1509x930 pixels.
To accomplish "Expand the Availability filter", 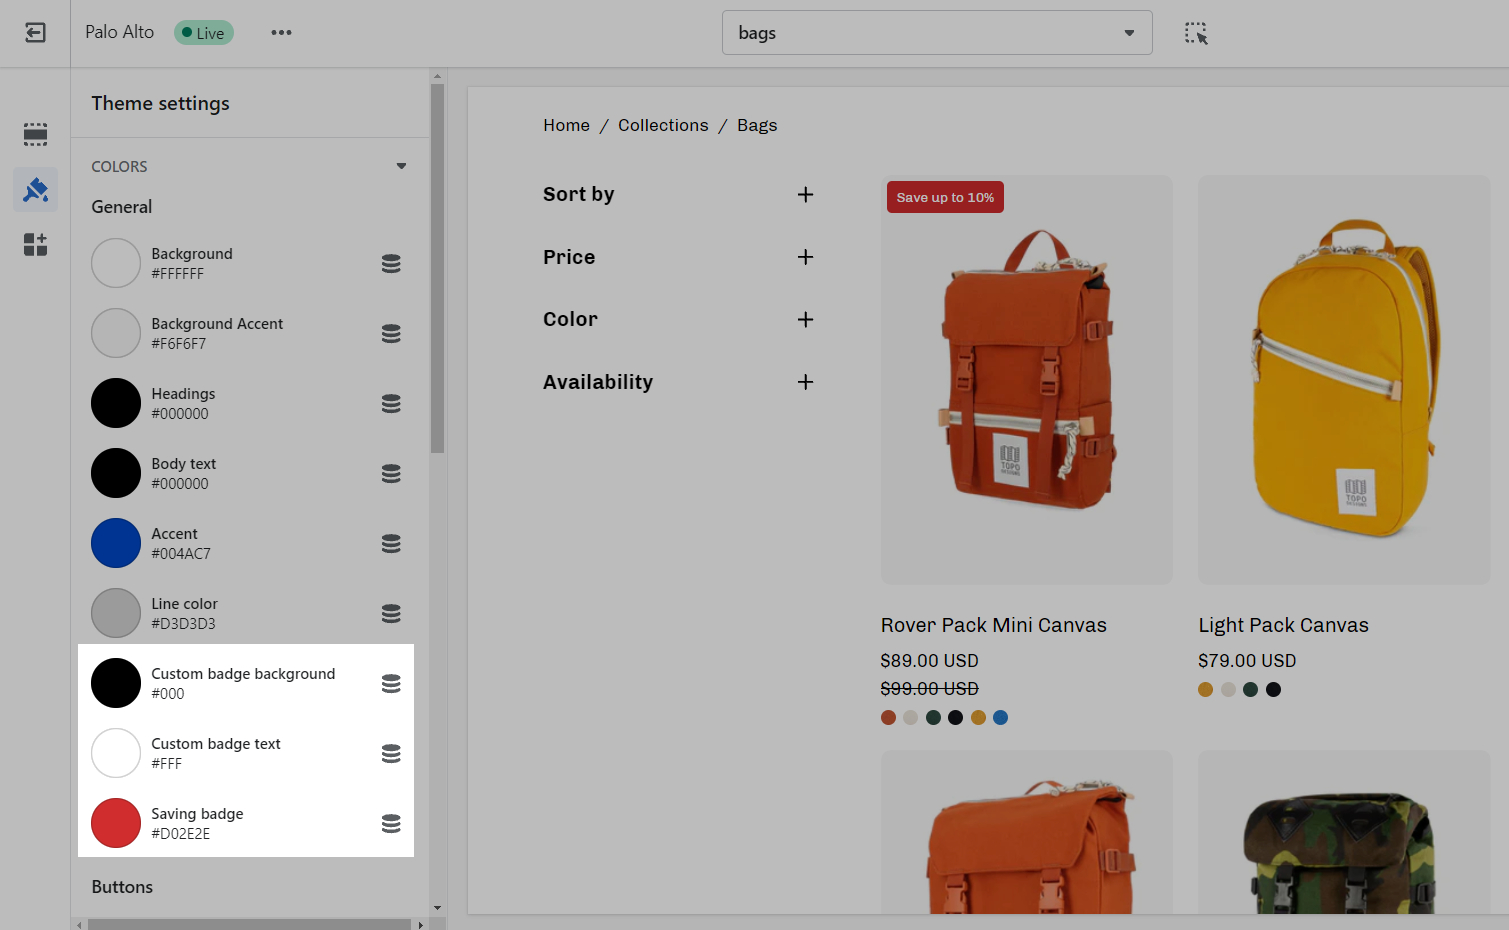I will pyautogui.click(x=805, y=382).
